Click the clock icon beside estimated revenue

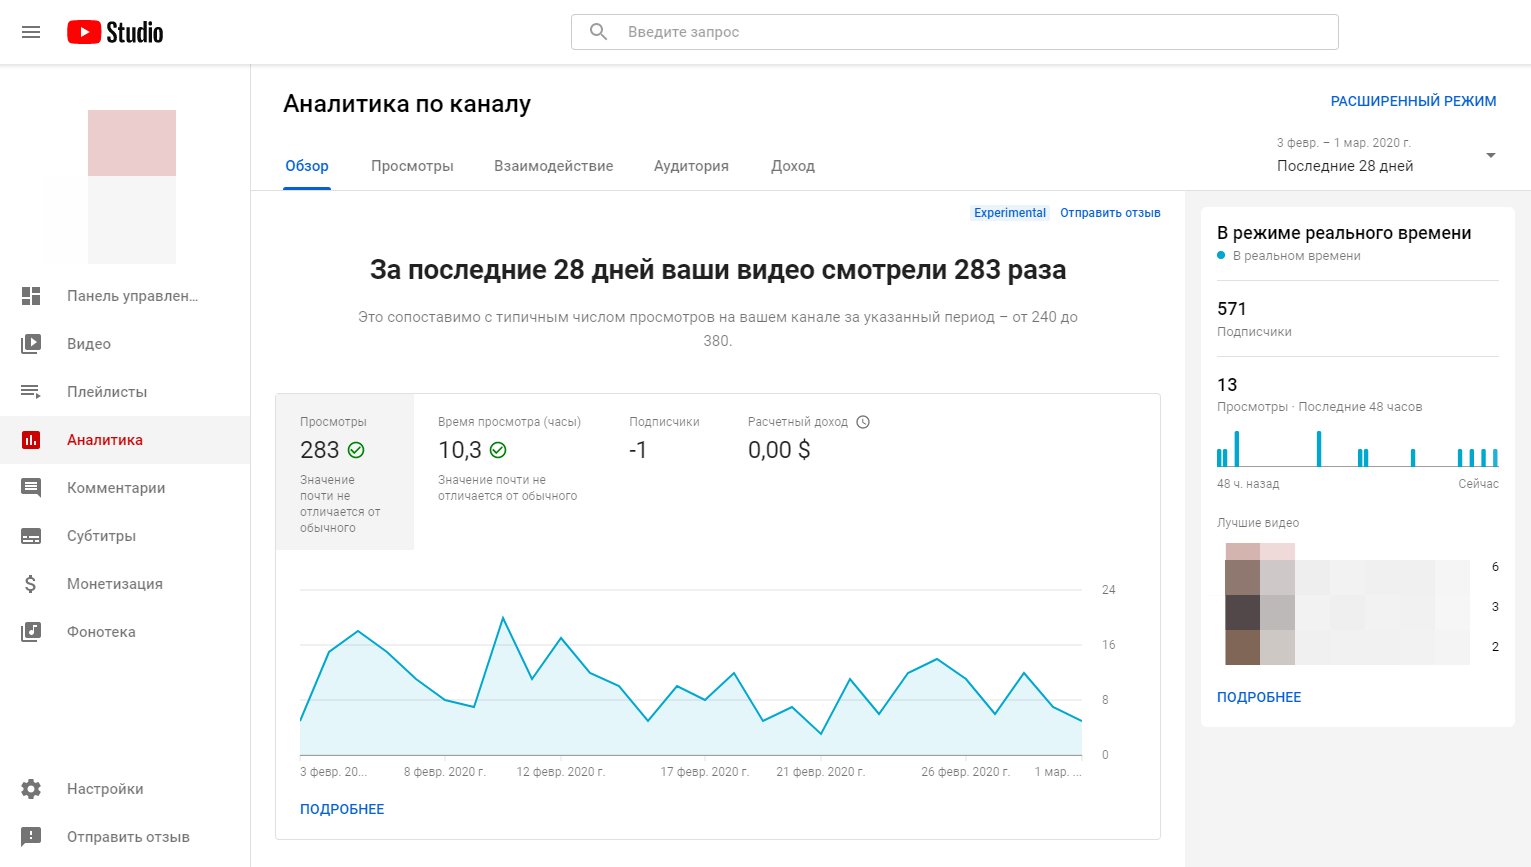point(863,422)
